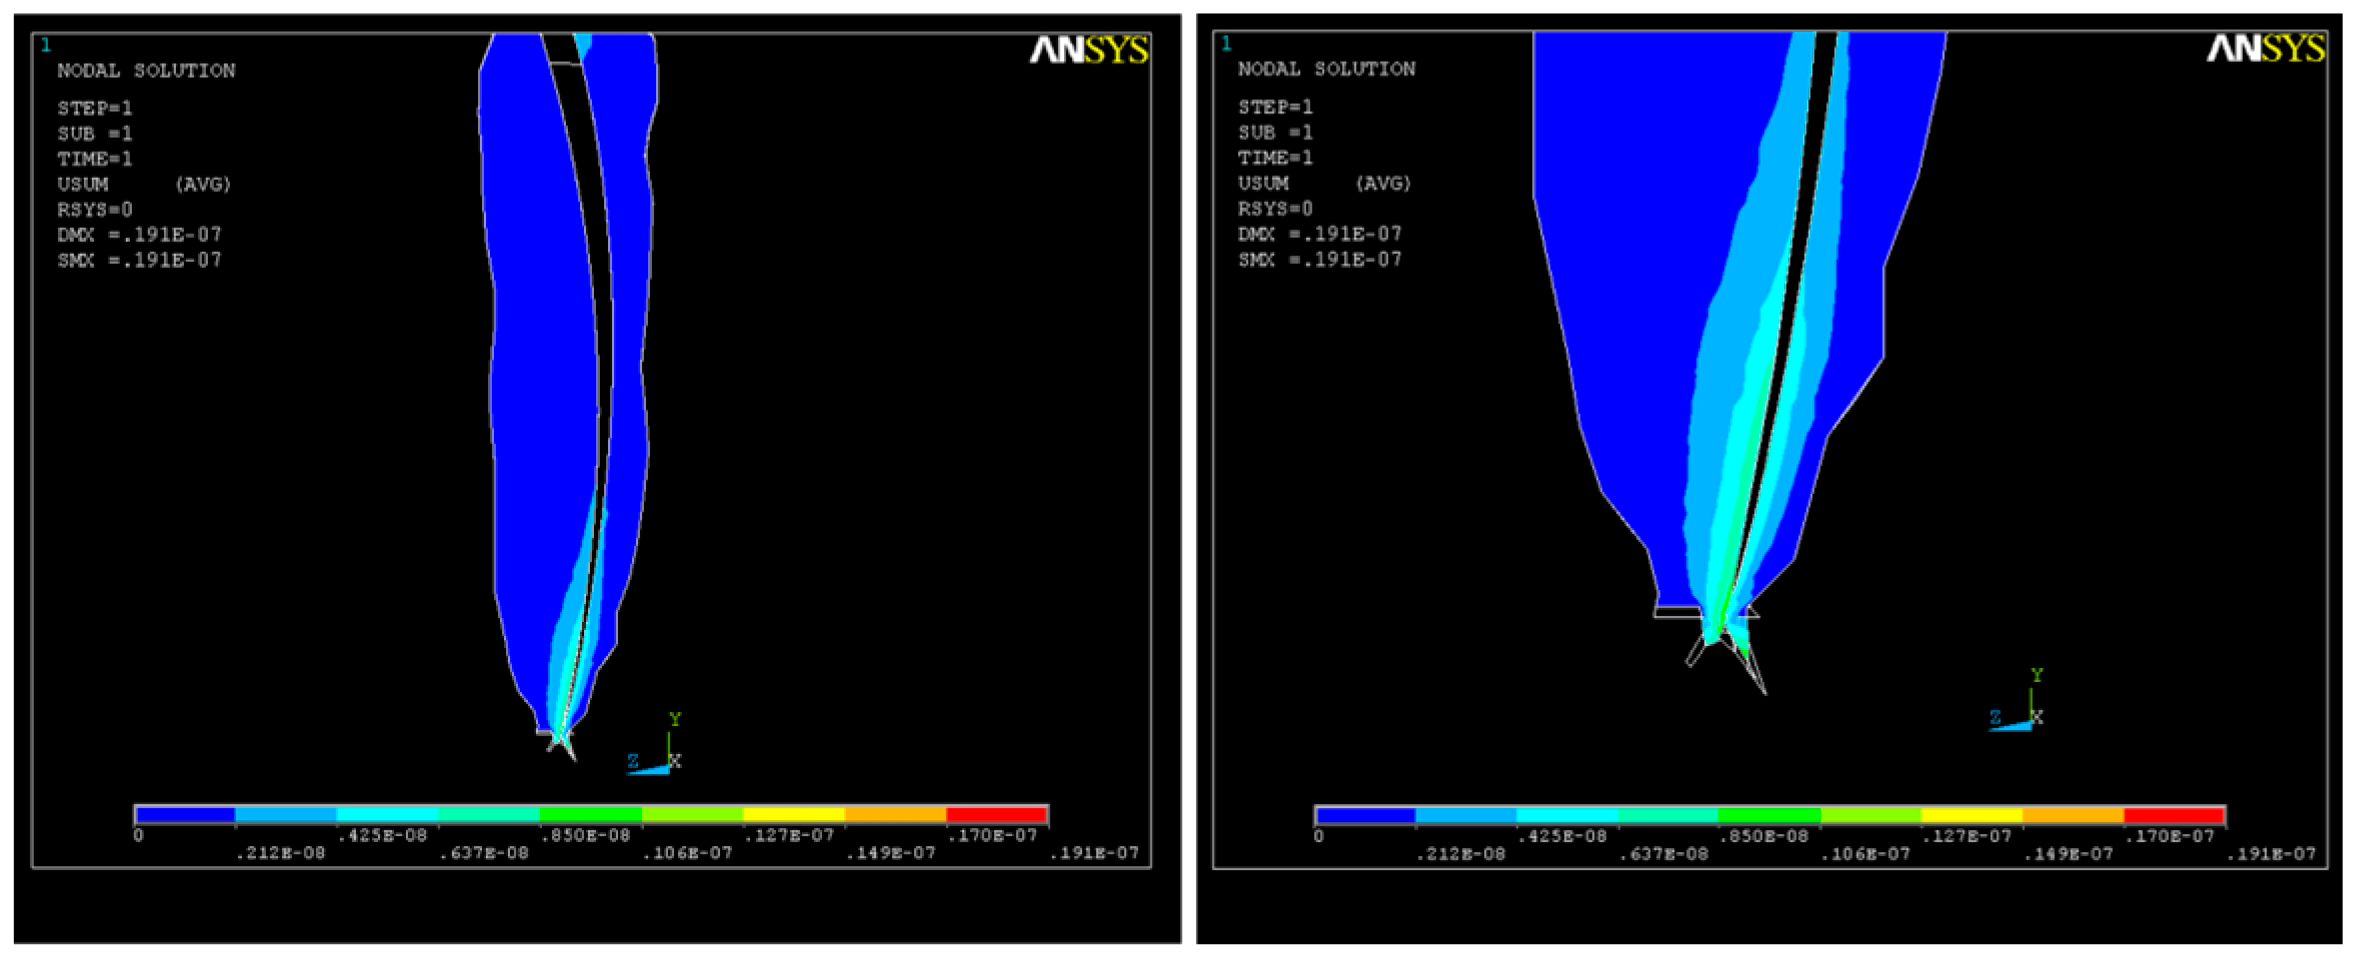Image resolution: width=2359 pixels, height=959 pixels.
Task: Click "USUM" label in right plot
Action: coord(1264,183)
